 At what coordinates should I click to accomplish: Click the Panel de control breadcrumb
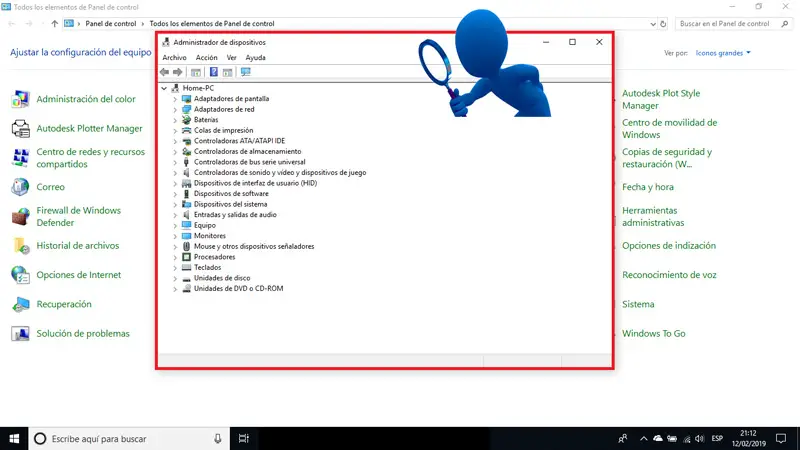[111, 23]
